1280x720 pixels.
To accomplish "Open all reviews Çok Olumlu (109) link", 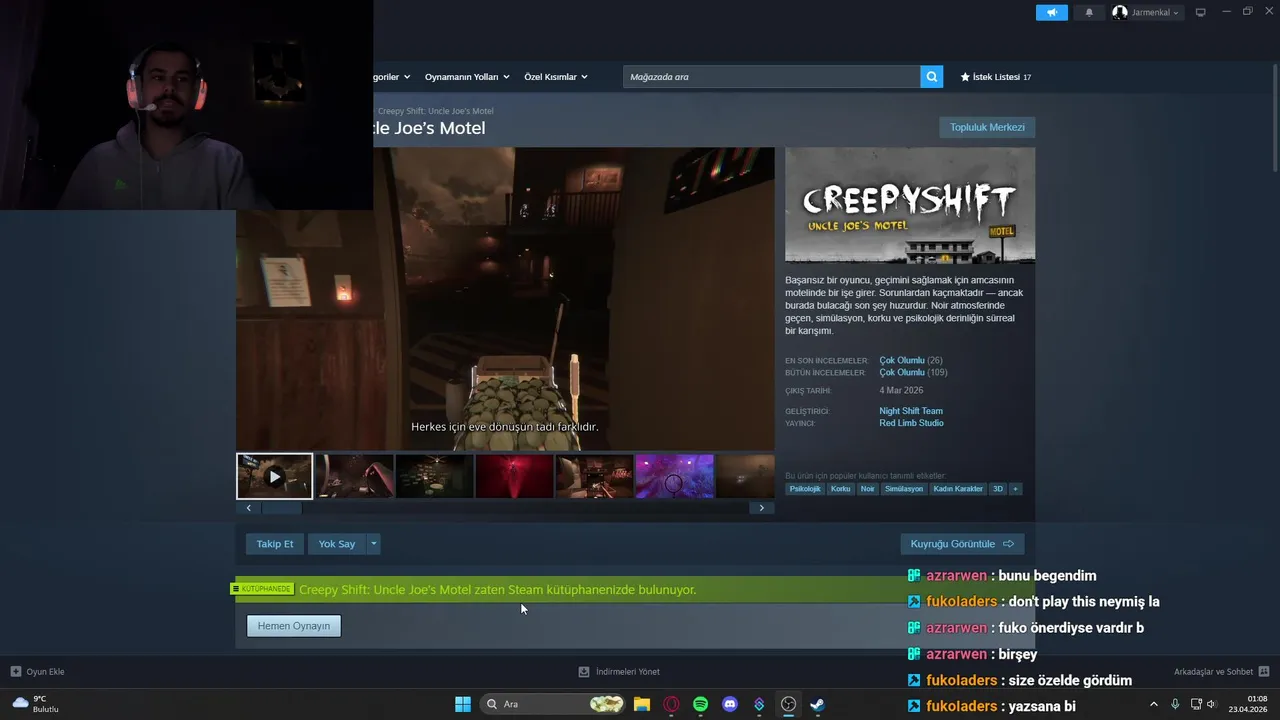I will tap(913, 372).
